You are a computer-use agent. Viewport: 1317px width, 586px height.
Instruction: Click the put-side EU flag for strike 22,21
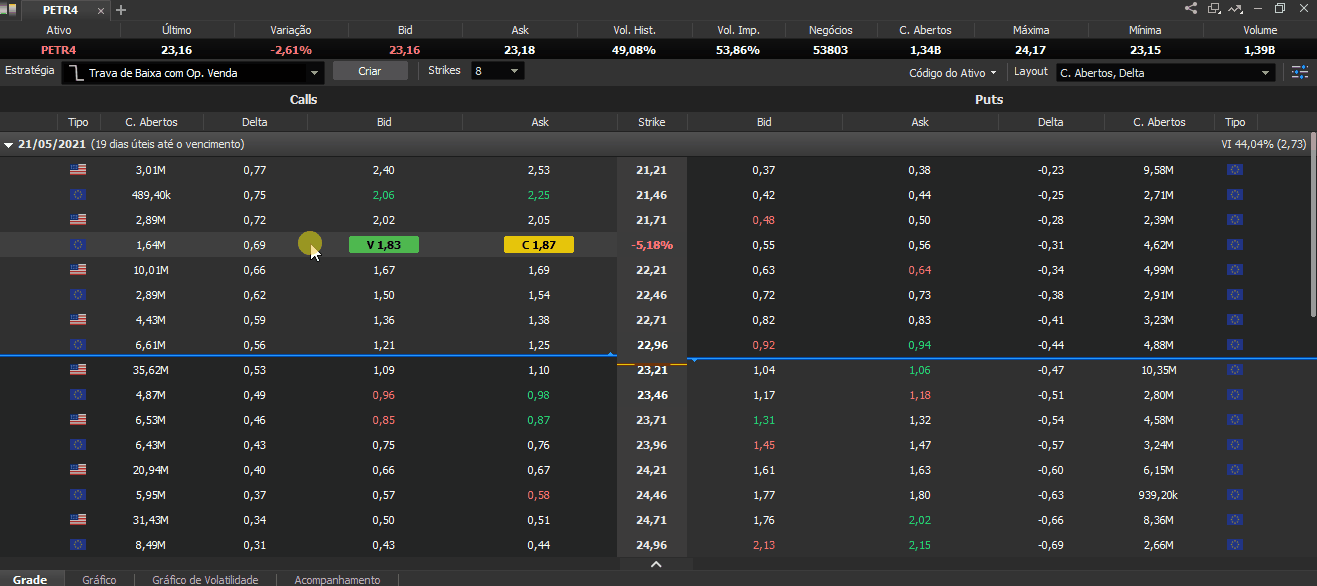(x=1235, y=270)
